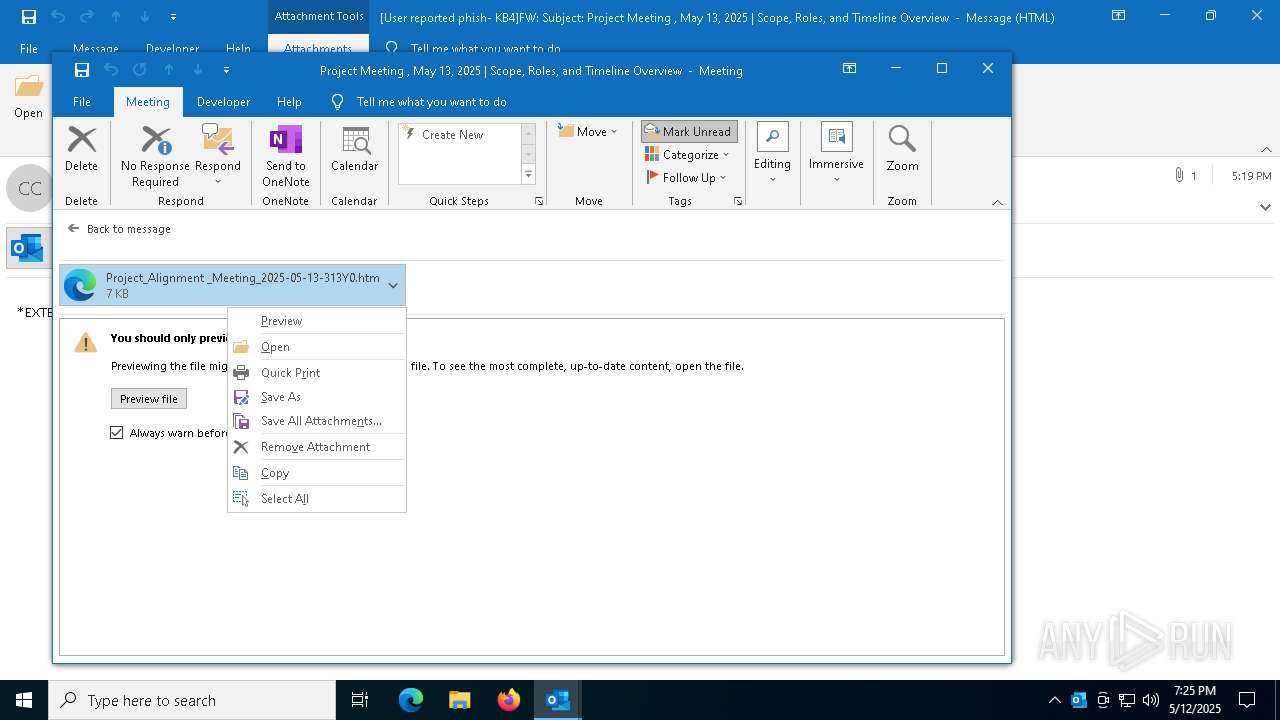Click the Outlook taskbar icon
Viewport: 1280px width, 720px height.
click(558, 700)
